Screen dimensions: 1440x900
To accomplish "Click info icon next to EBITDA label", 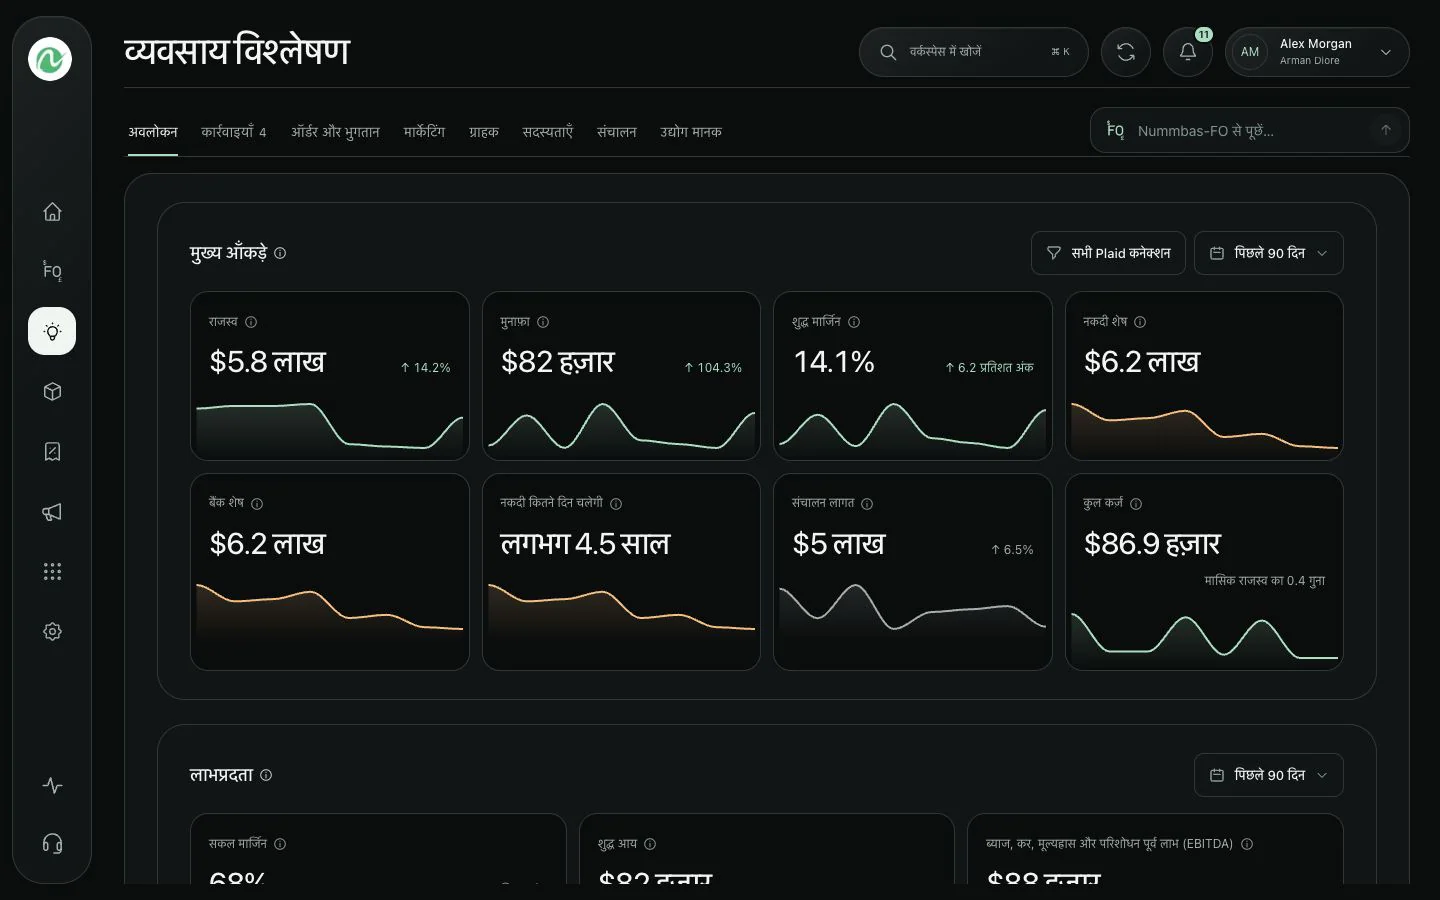I will 1247,844.
